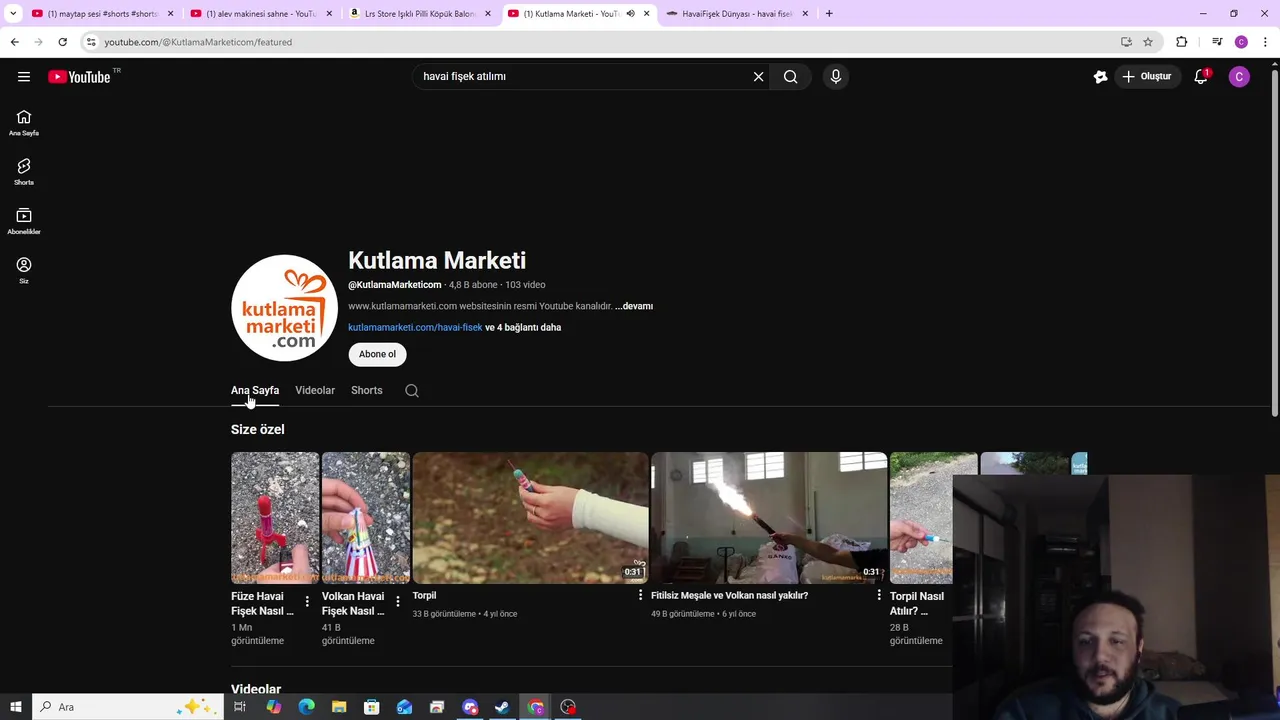Reload the current page
Screen dimensions: 1280x720
(x=62, y=42)
